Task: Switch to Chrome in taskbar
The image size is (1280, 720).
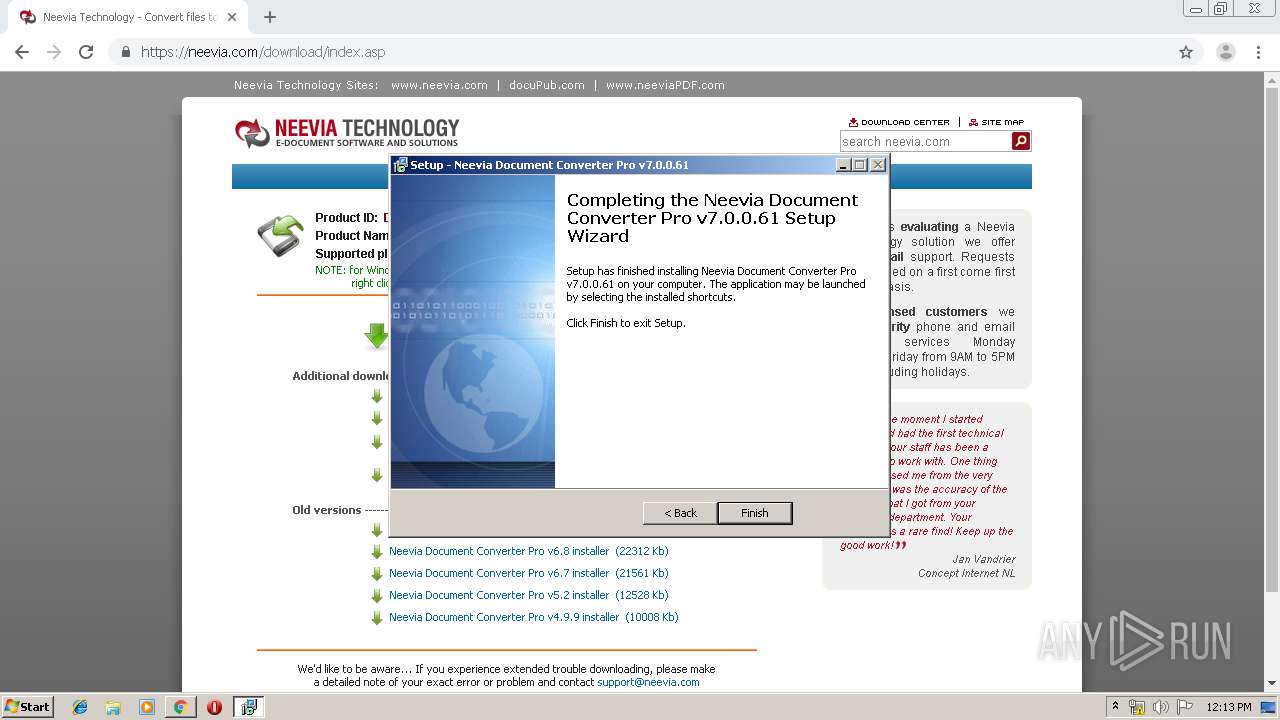Action: (x=180, y=707)
